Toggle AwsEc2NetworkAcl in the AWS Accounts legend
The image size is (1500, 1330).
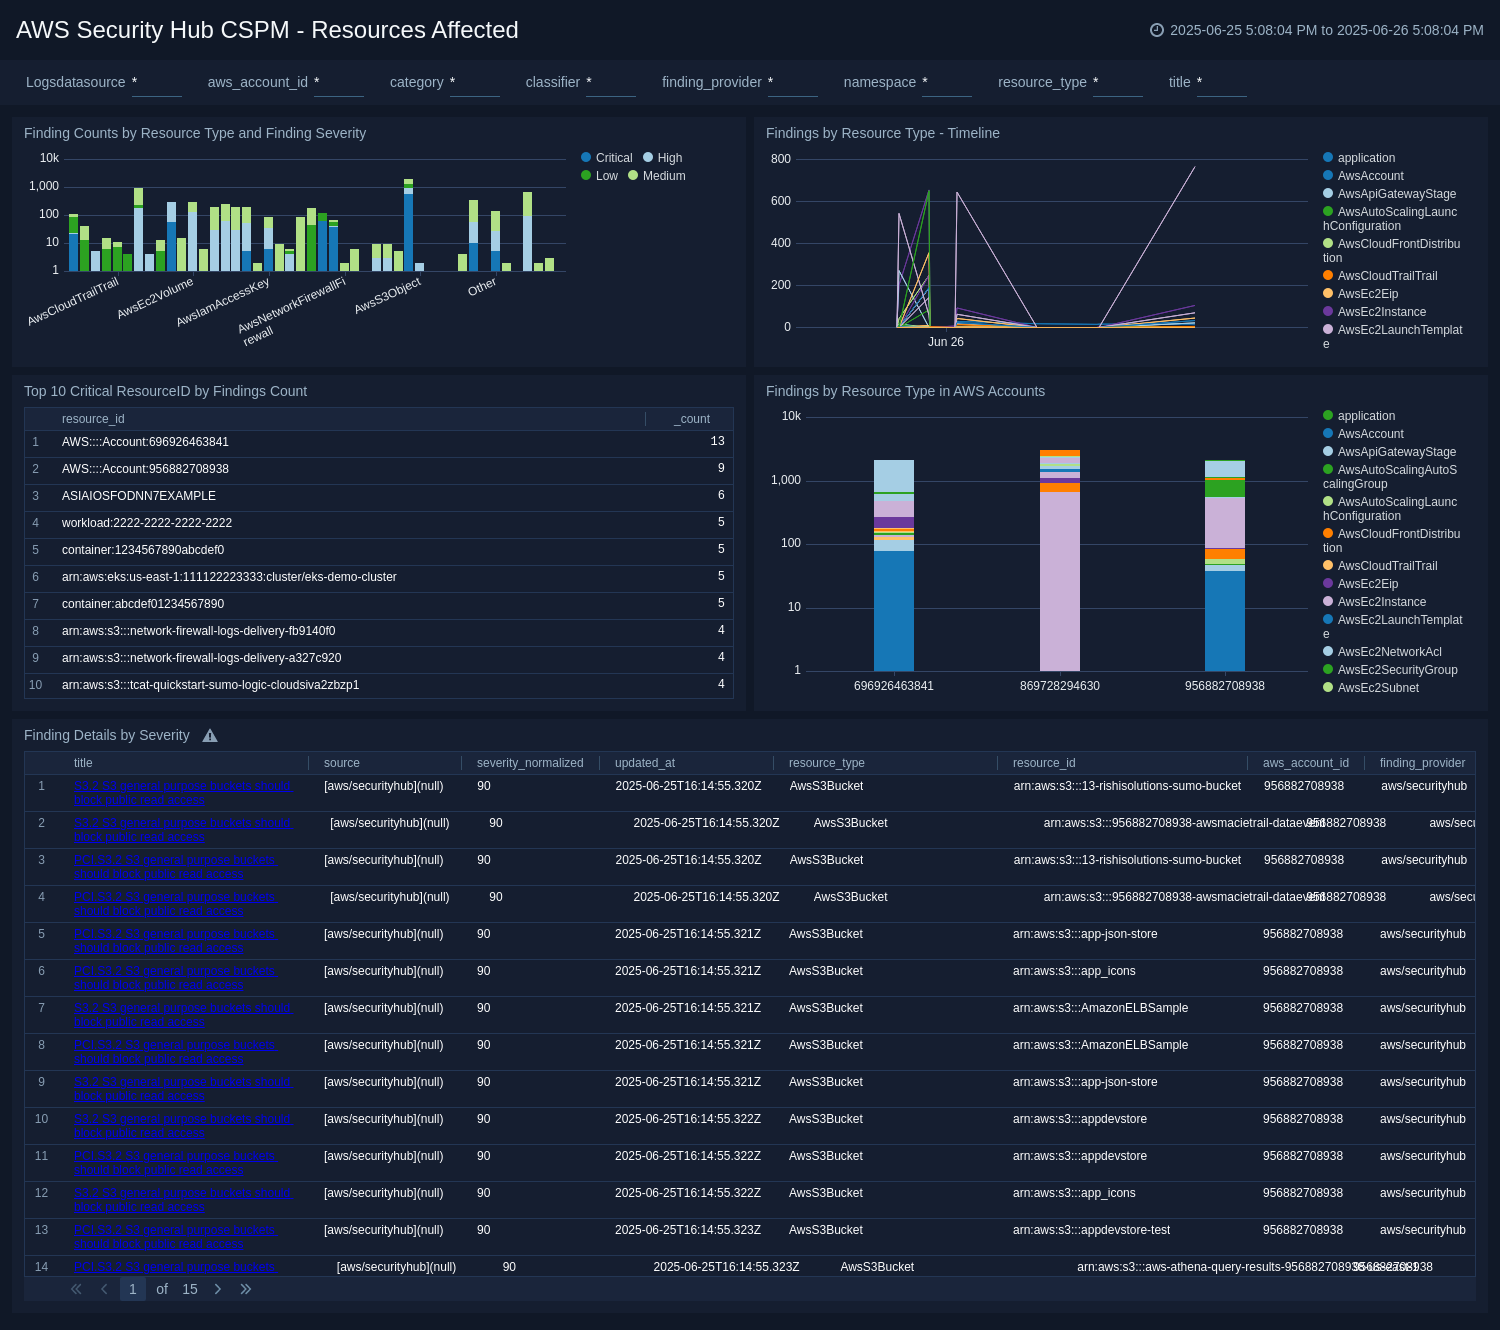pyautogui.click(x=1382, y=652)
